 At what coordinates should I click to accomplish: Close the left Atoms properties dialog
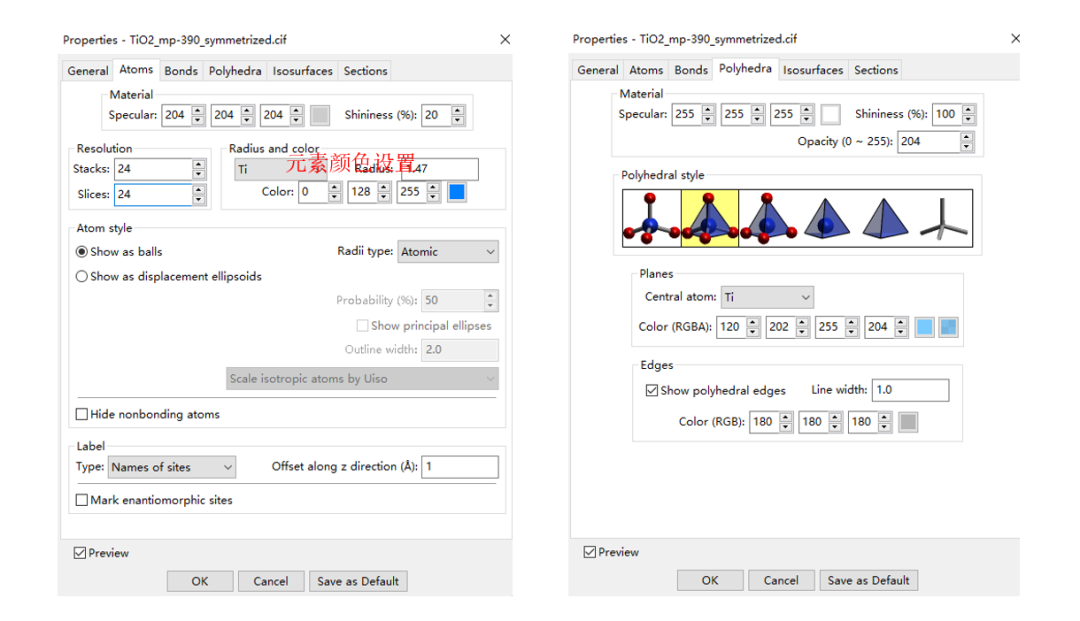[505, 40]
